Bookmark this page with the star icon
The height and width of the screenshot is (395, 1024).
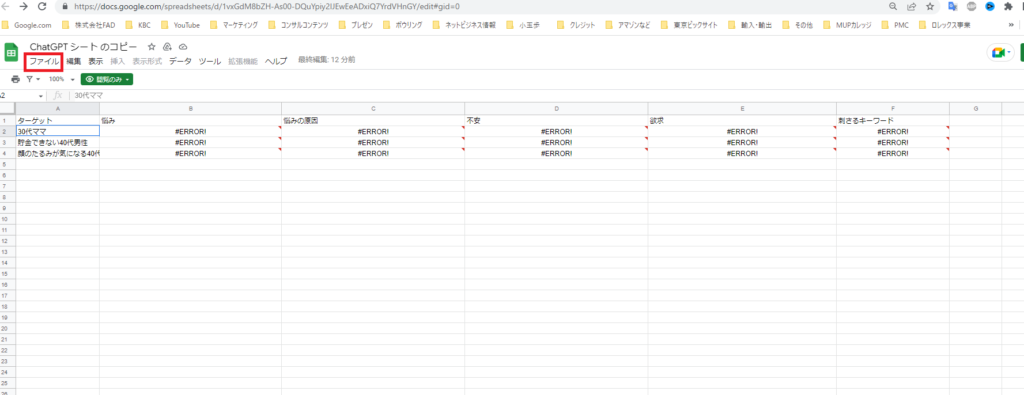[x=929, y=7]
